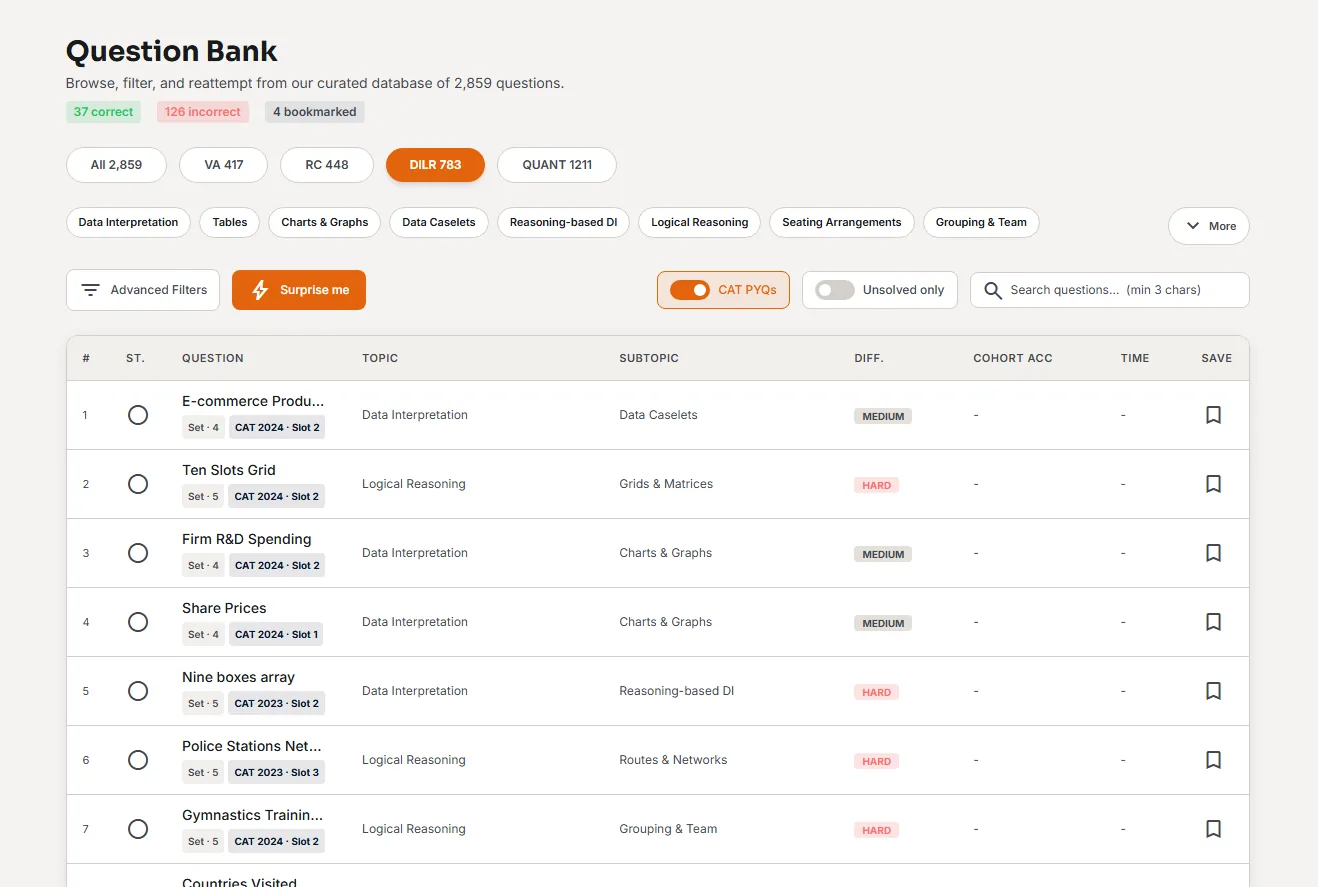Click the Reasoning-based DI subtopic cell in row 5

676,691
